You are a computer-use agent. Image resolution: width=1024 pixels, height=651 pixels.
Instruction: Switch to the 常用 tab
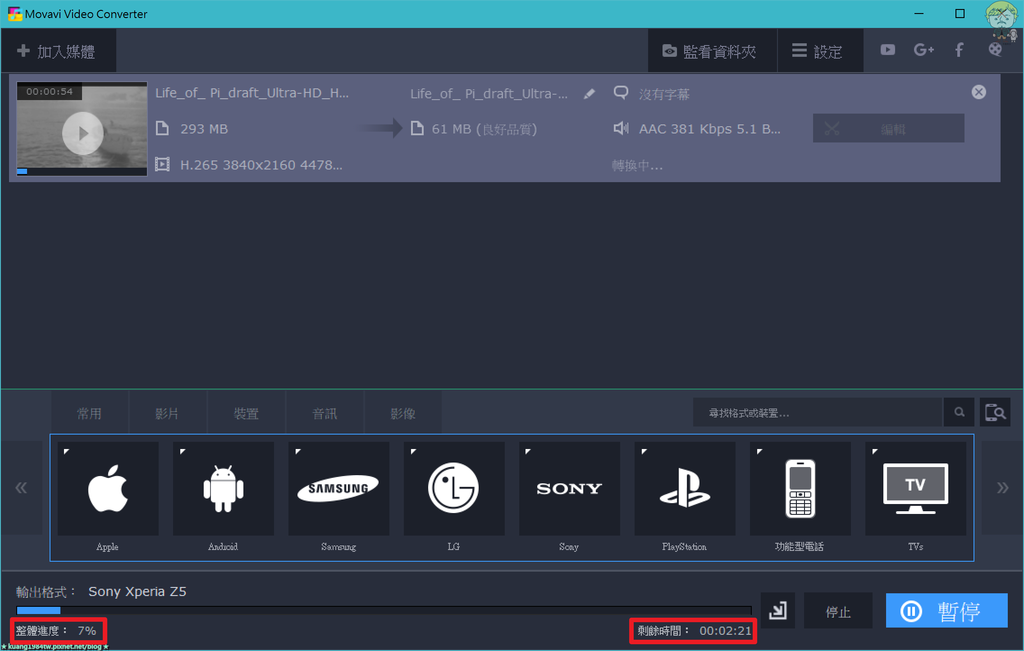pyautogui.click(x=89, y=413)
